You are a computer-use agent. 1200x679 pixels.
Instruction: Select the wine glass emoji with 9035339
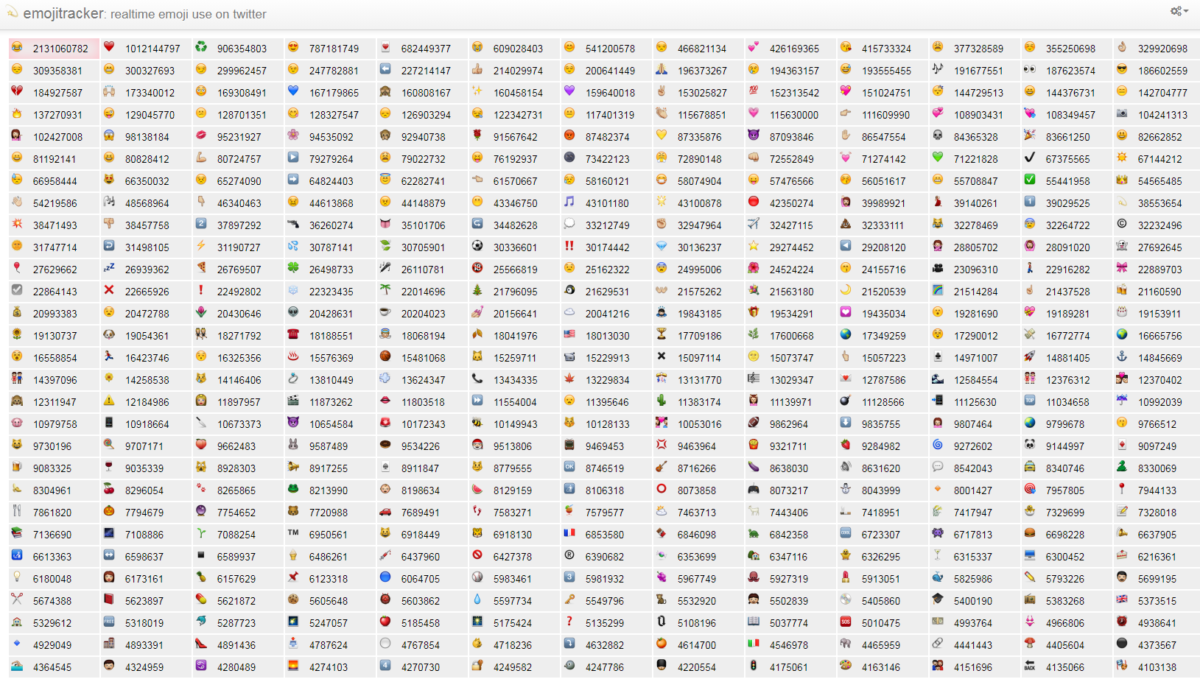click(109, 466)
